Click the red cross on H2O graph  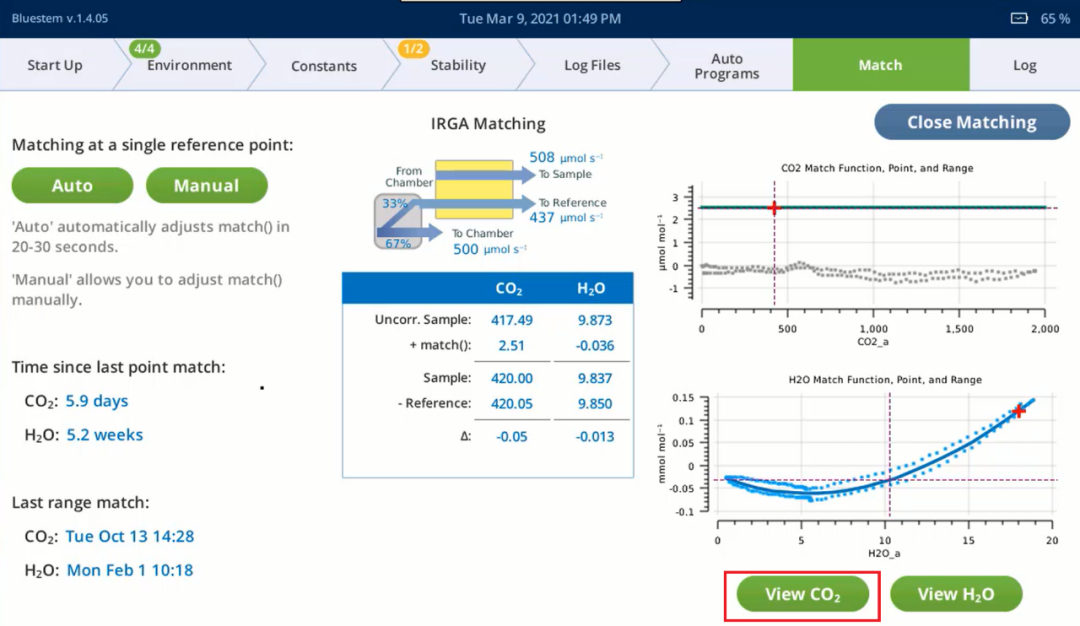(1018, 411)
